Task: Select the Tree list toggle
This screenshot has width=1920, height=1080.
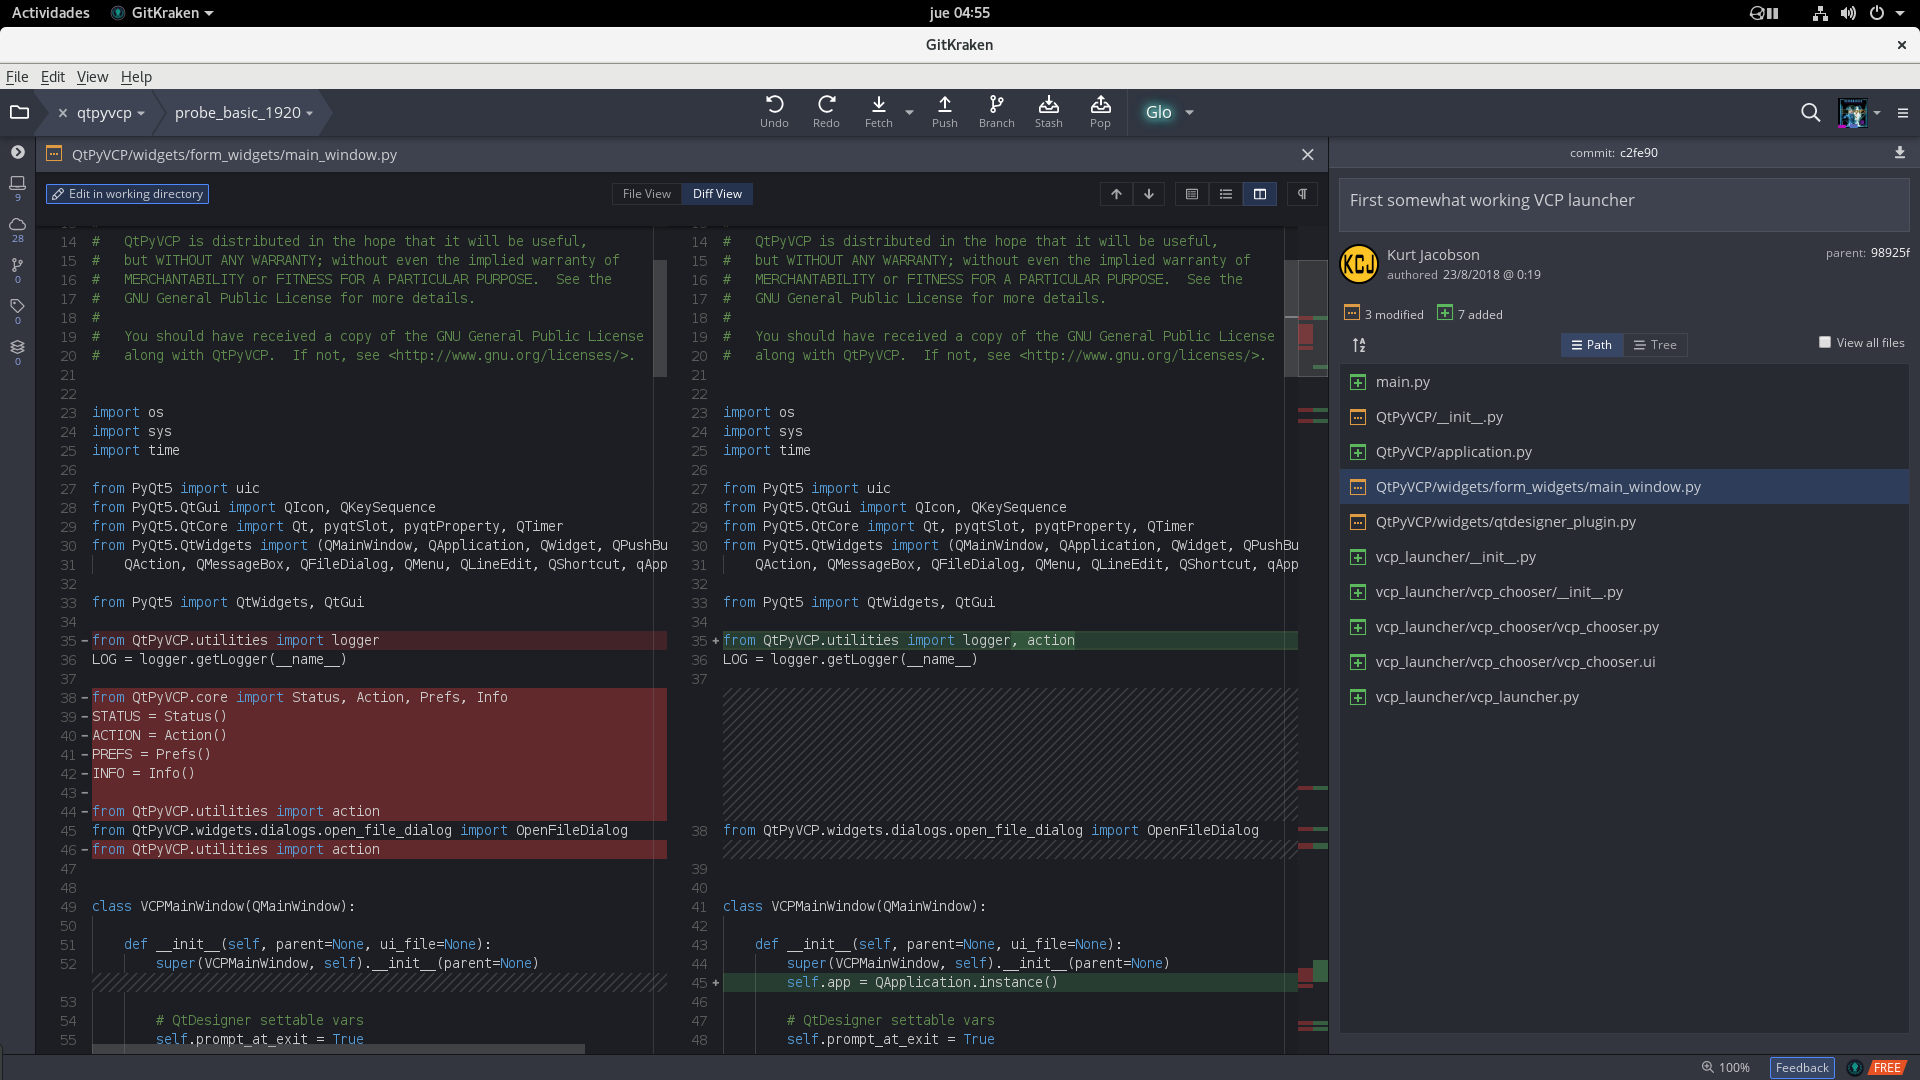Action: pyautogui.click(x=1655, y=345)
